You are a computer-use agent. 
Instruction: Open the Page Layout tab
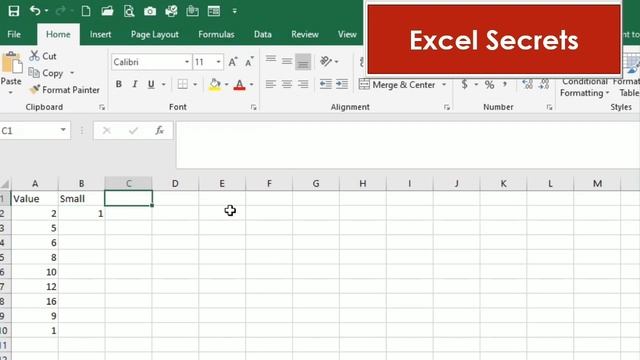point(154,35)
